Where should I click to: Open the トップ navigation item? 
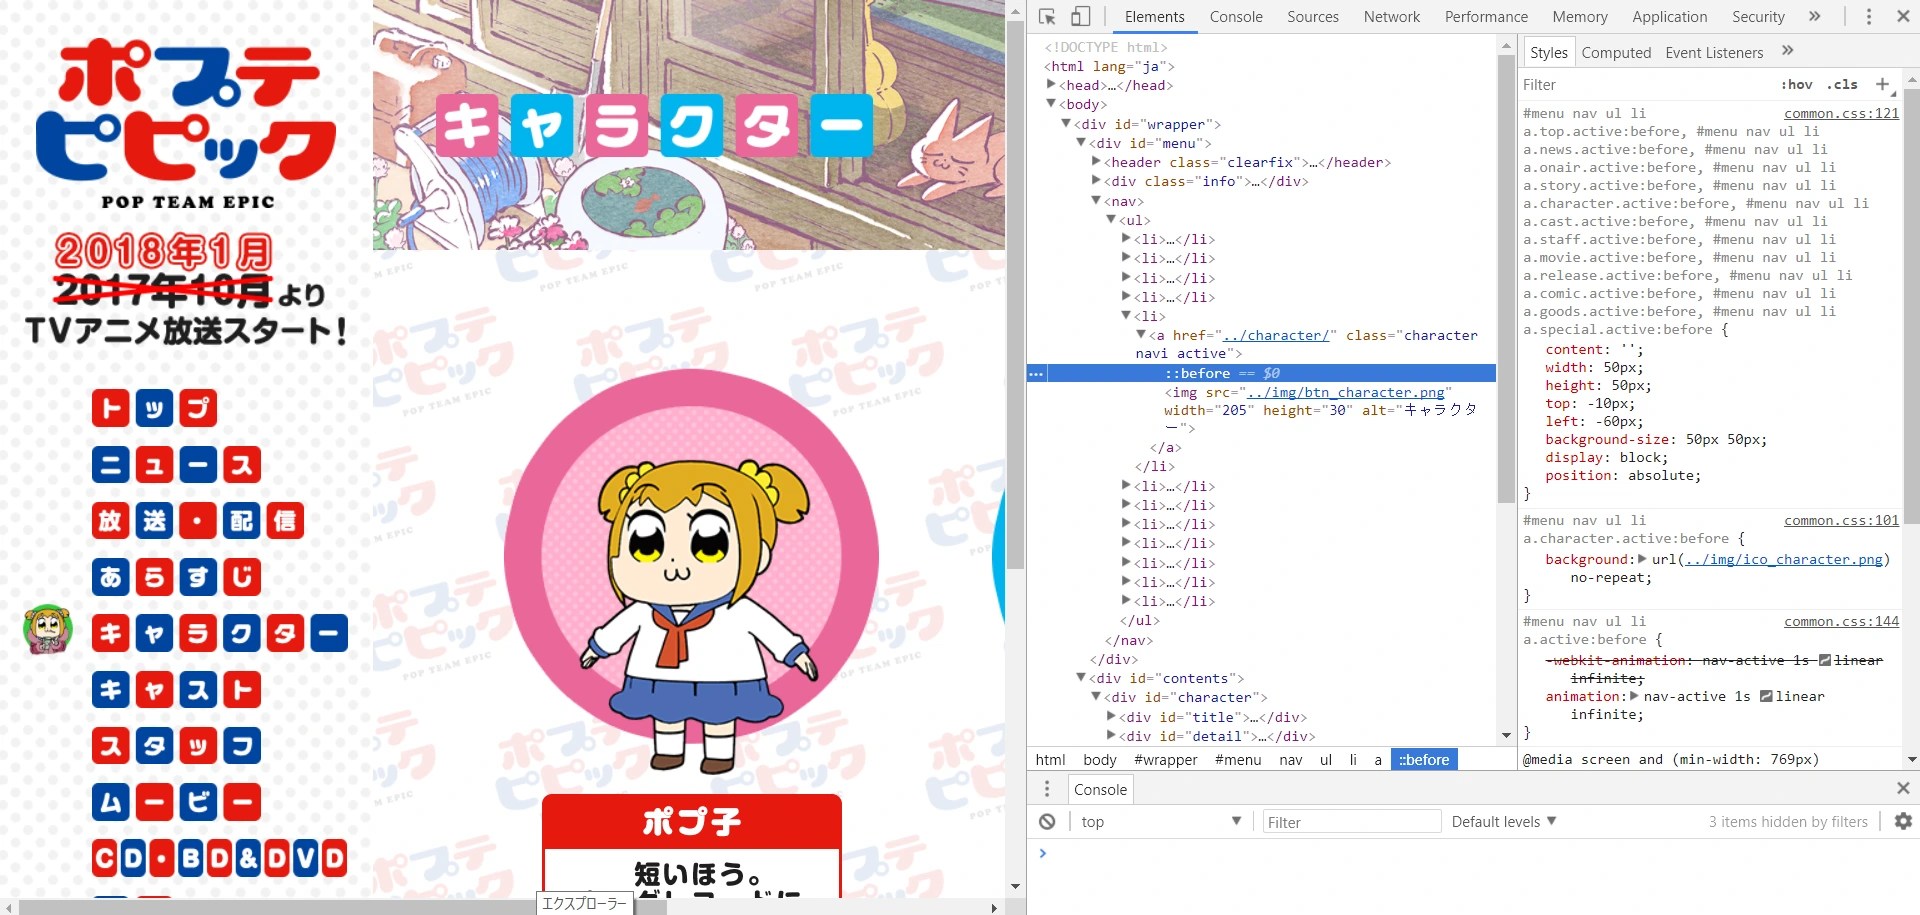click(x=154, y=408)
